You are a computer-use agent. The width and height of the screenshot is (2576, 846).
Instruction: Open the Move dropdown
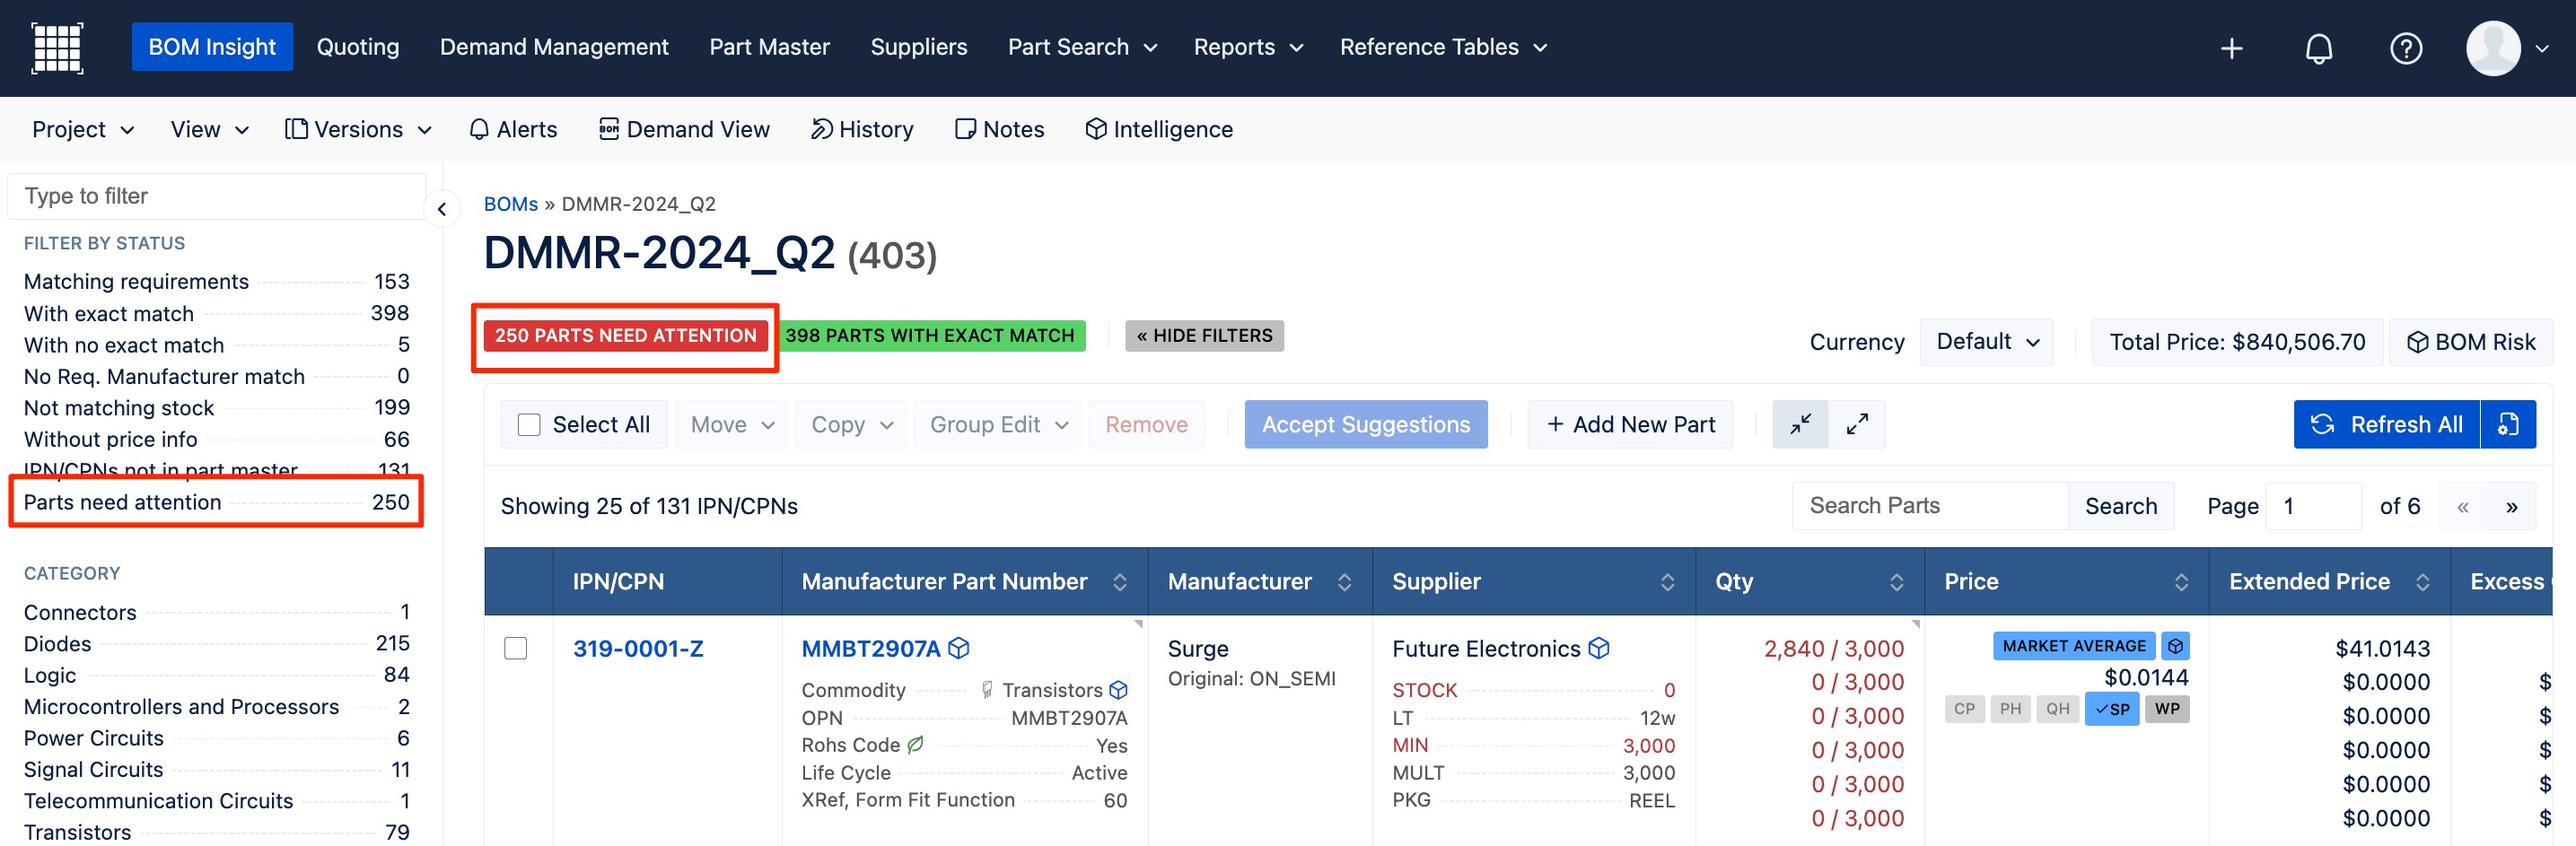(x=731, y=424)
